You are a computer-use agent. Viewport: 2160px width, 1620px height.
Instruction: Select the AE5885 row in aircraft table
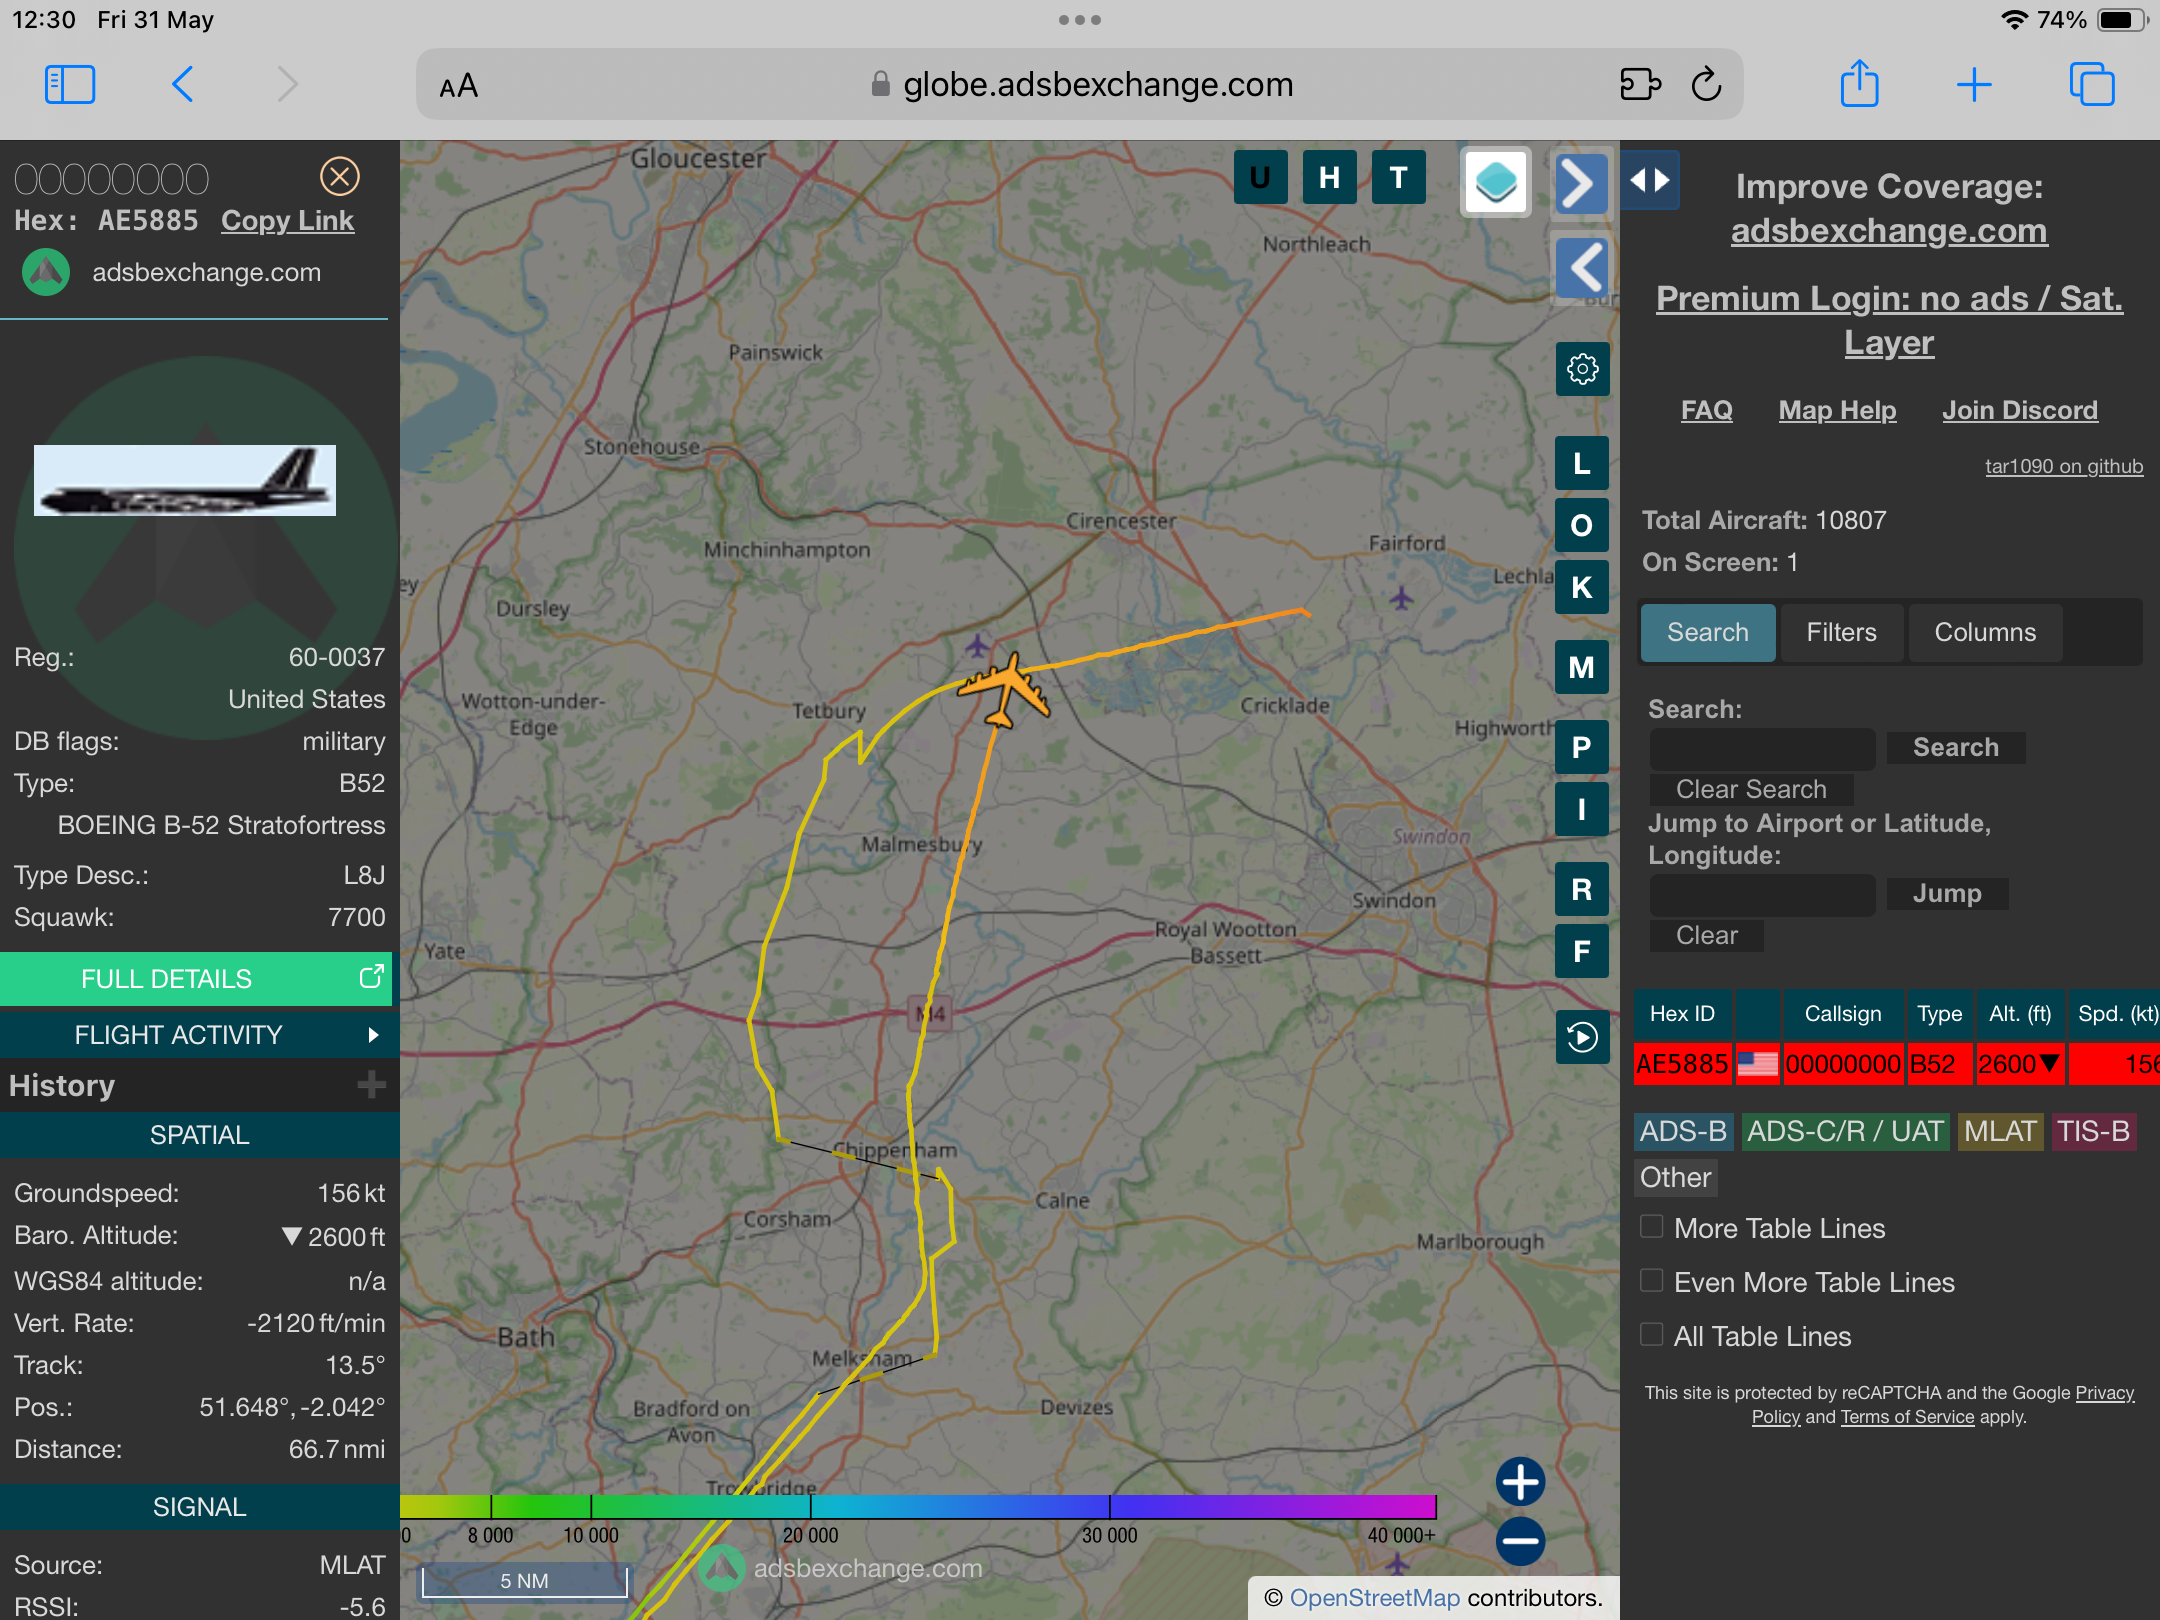click(x=1897, y=1064)
